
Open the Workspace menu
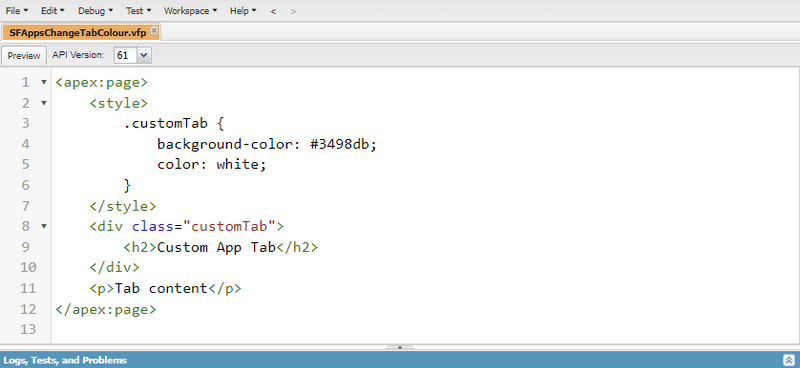190,11
